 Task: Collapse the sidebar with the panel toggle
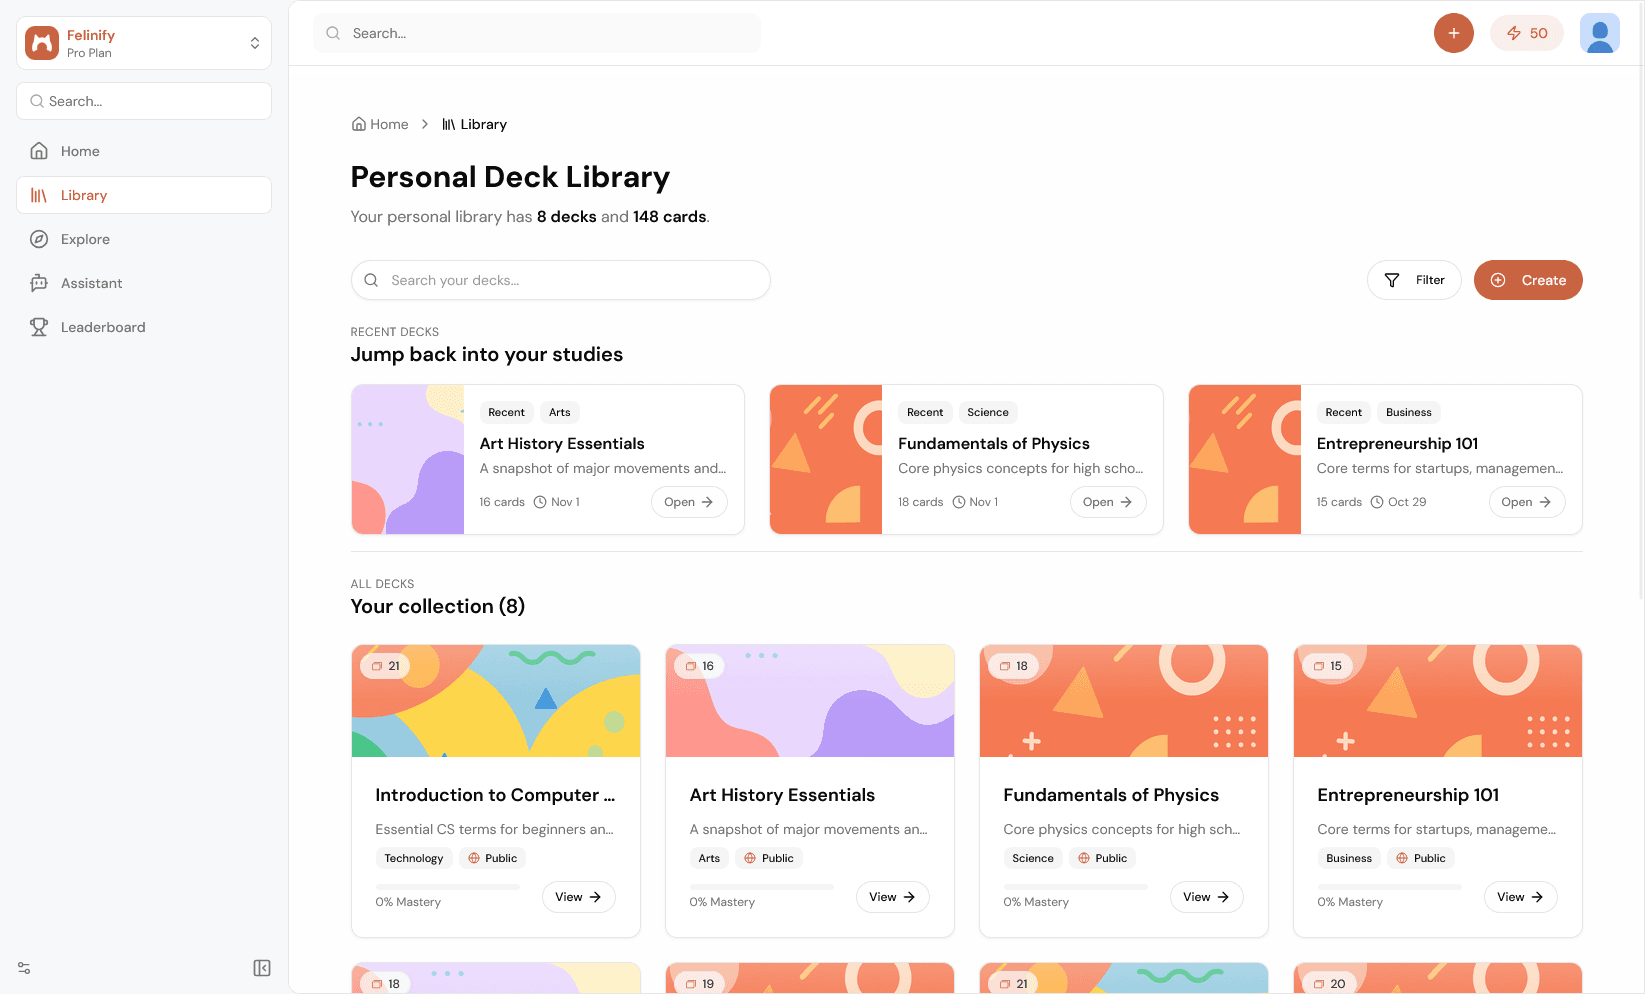click(262, 968)
